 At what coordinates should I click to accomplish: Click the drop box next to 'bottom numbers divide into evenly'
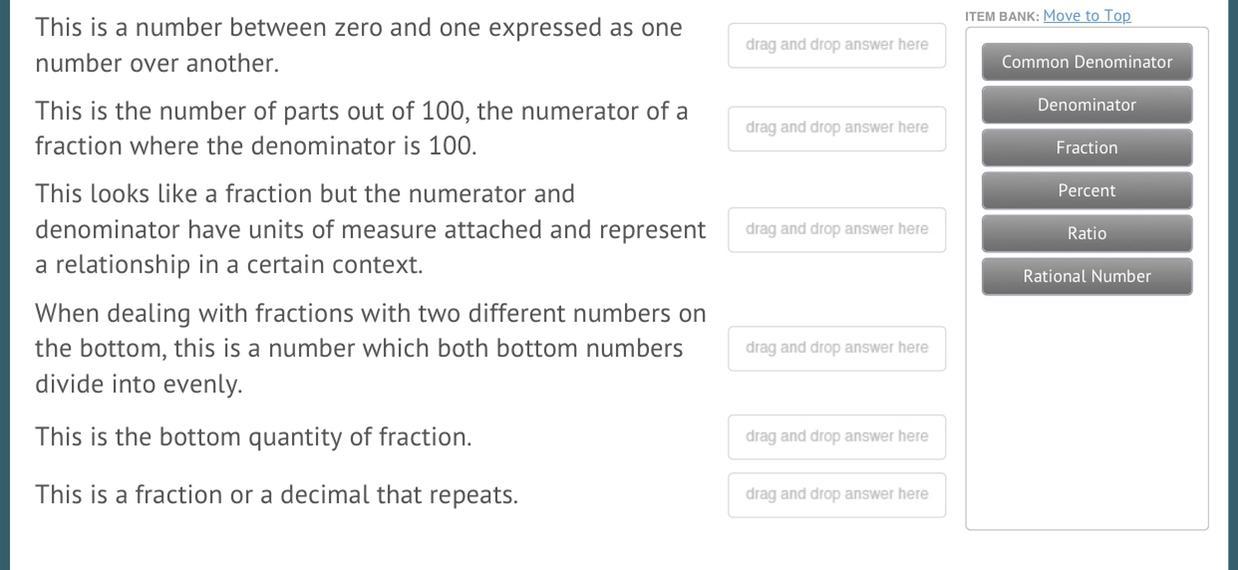(x=837, y=348)
